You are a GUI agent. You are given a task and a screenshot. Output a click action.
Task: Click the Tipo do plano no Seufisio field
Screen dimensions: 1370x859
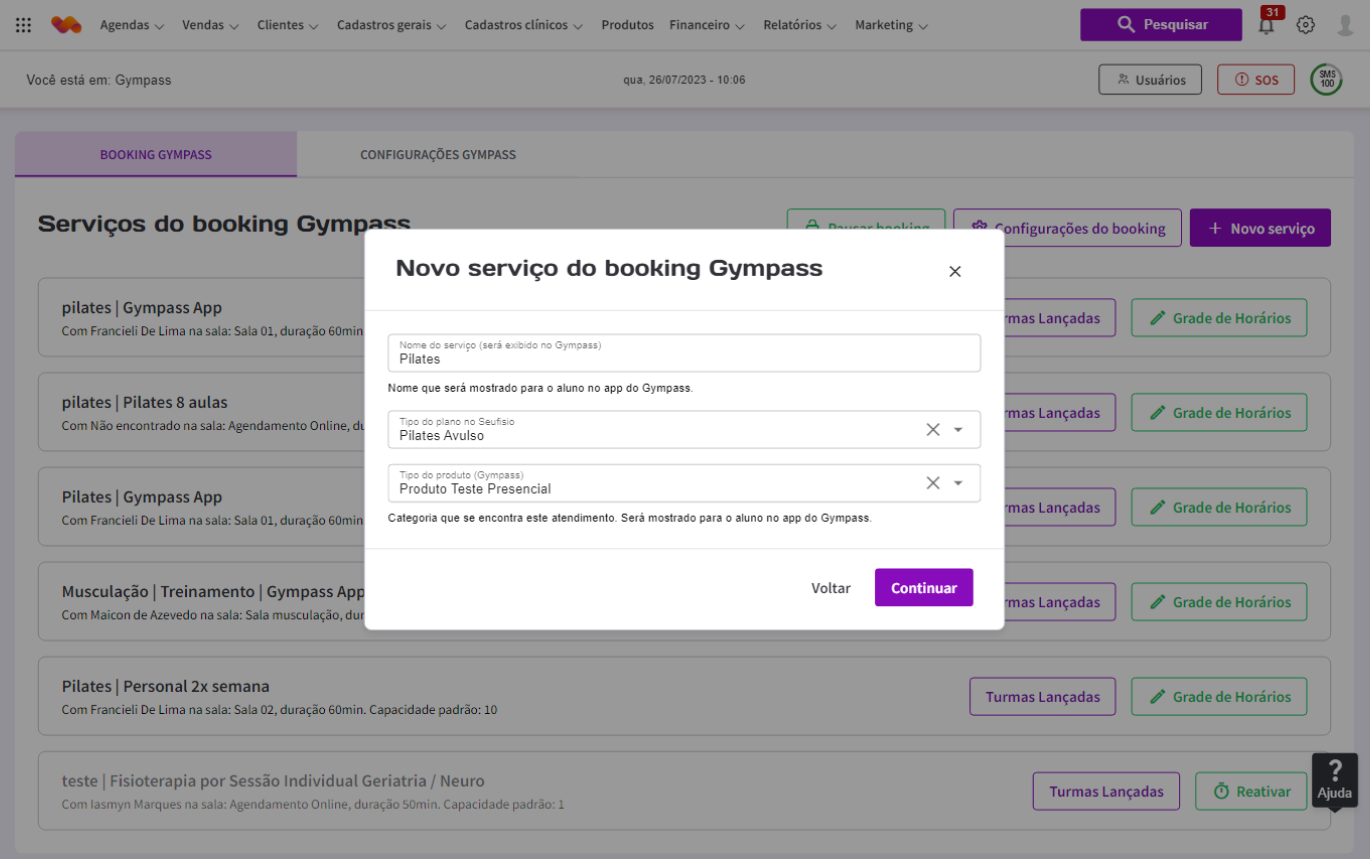pyautogui.click(x=684, y=429)
